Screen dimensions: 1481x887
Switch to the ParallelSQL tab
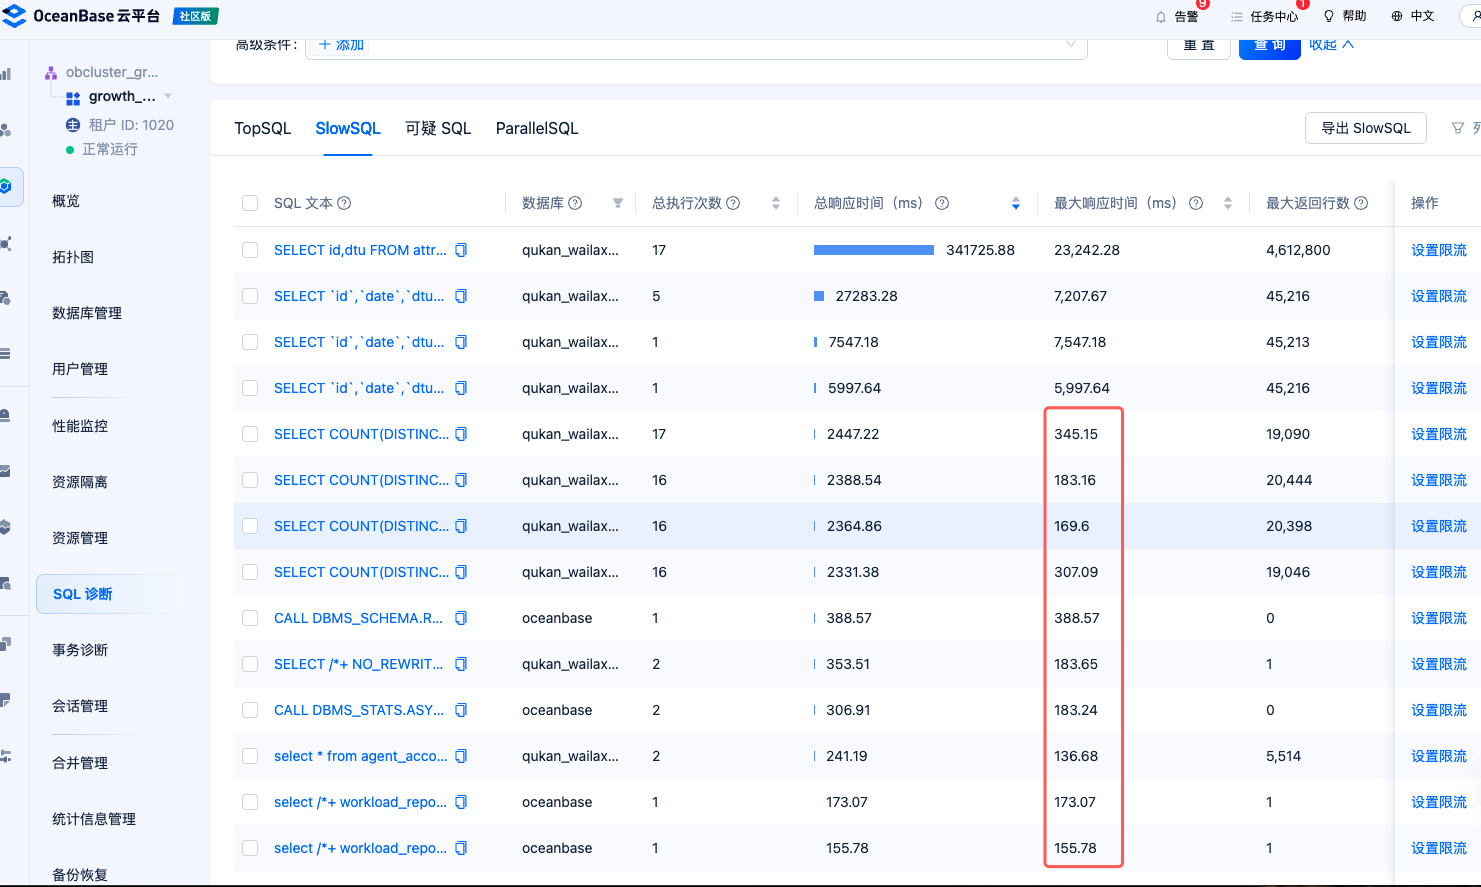[x=537, y=128]
